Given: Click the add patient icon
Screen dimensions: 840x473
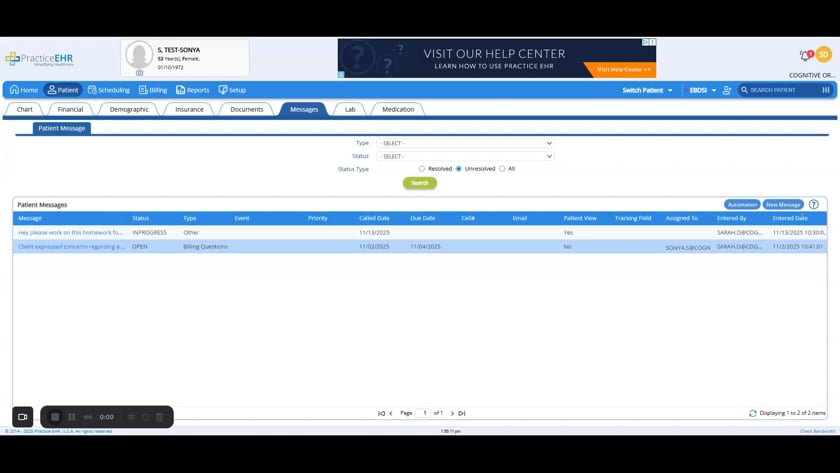Looking at the screenshot, I should point(727,90).
